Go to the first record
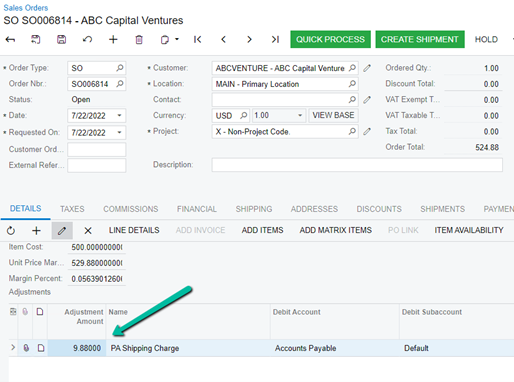Screen dimensions: 514x382 (197, 39)
